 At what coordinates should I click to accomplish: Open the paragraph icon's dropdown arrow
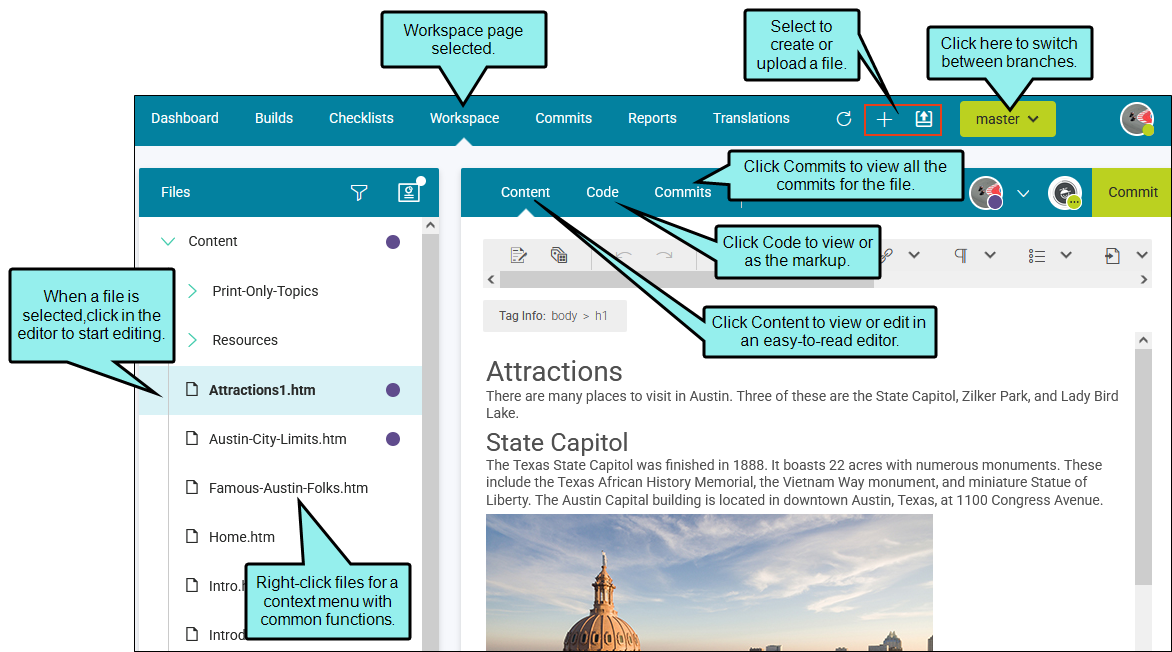coord(990,255)
